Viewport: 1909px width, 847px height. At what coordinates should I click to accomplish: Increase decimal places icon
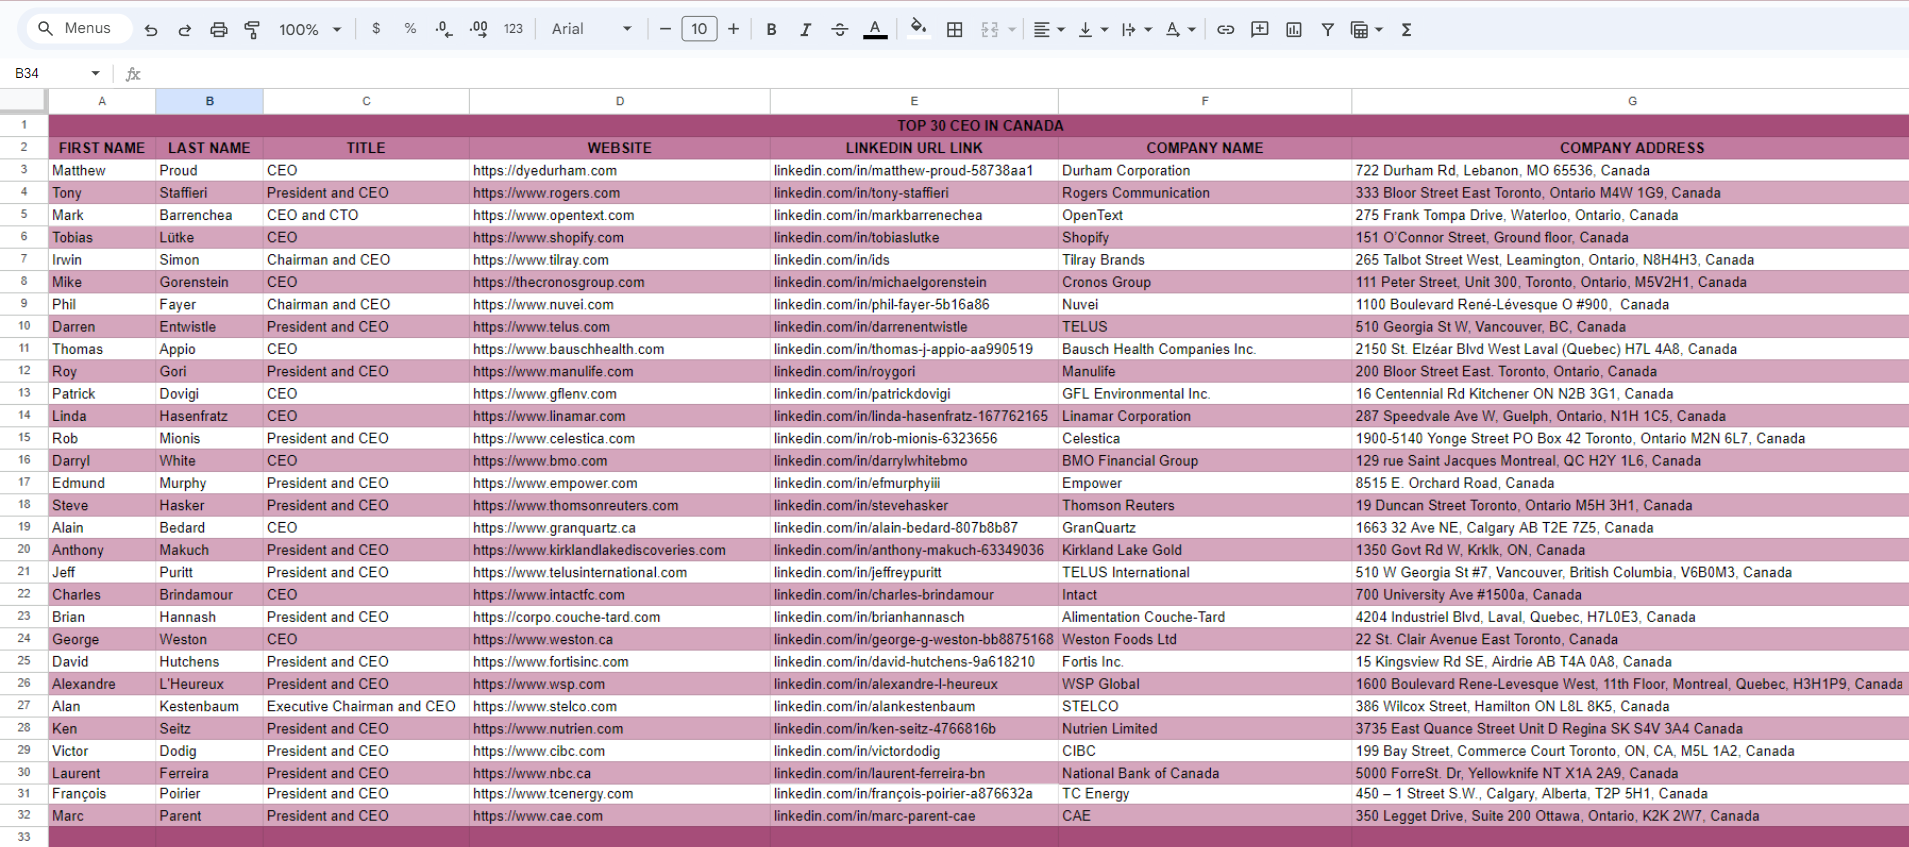coord(479,29)
